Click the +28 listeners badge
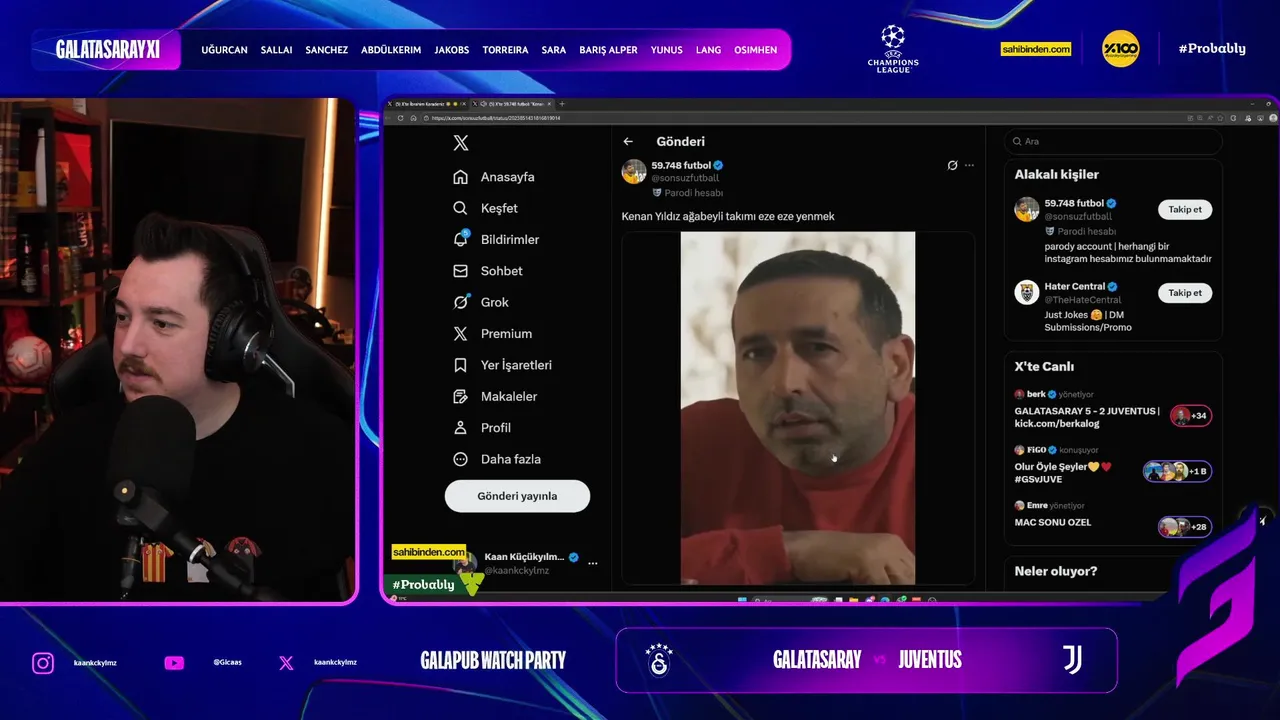The image size is (1280, 720). click(1185, 527)
